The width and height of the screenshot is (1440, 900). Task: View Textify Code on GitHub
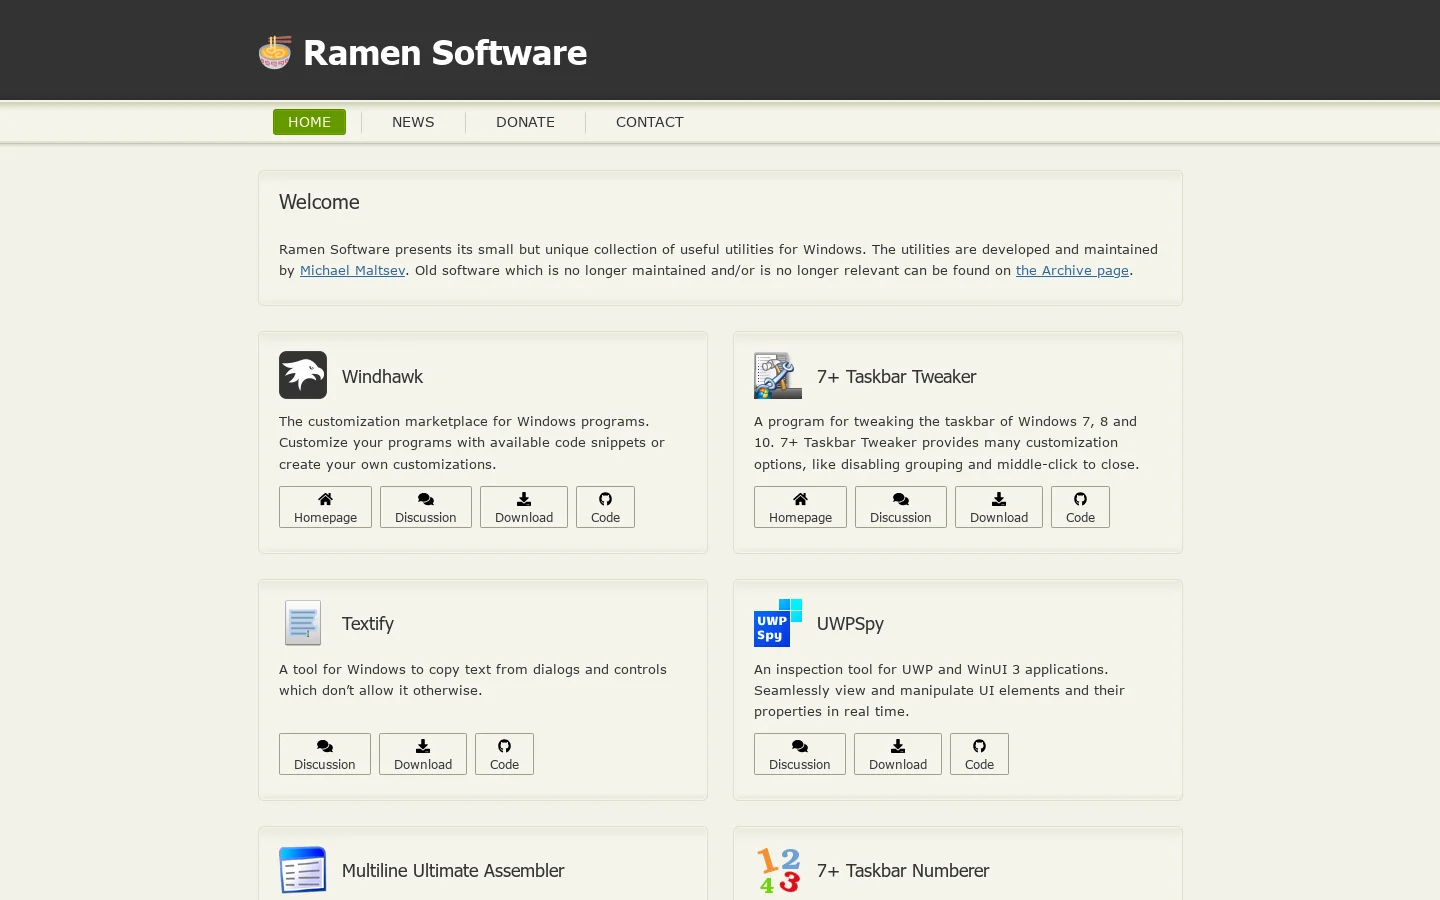coord(504,754)
